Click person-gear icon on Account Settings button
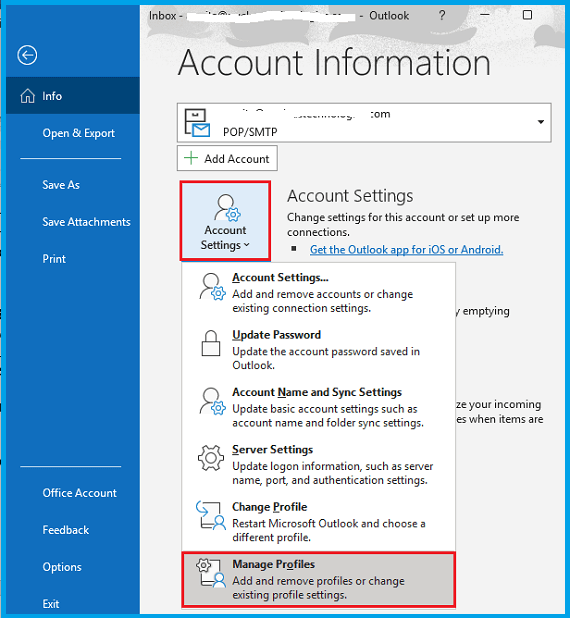This screenshot has height=618, width=570. click(x=227, y=208)
